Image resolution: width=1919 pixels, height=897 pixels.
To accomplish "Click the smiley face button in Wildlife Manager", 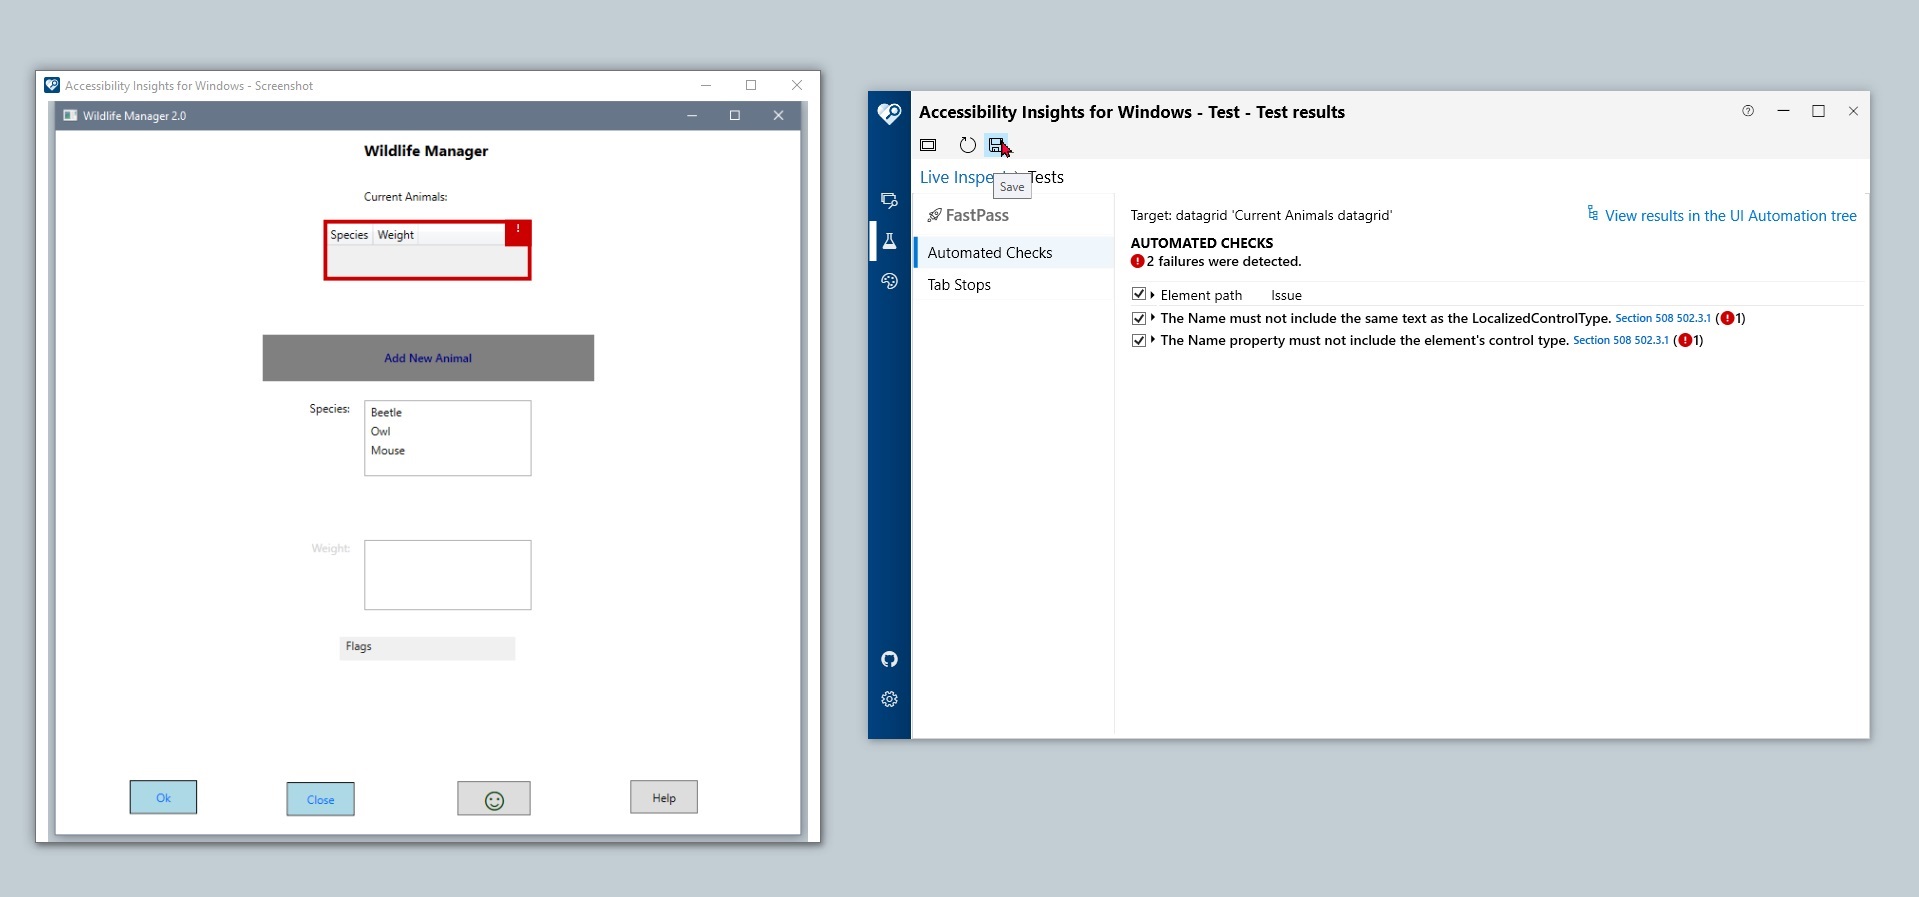I will 494,799.
